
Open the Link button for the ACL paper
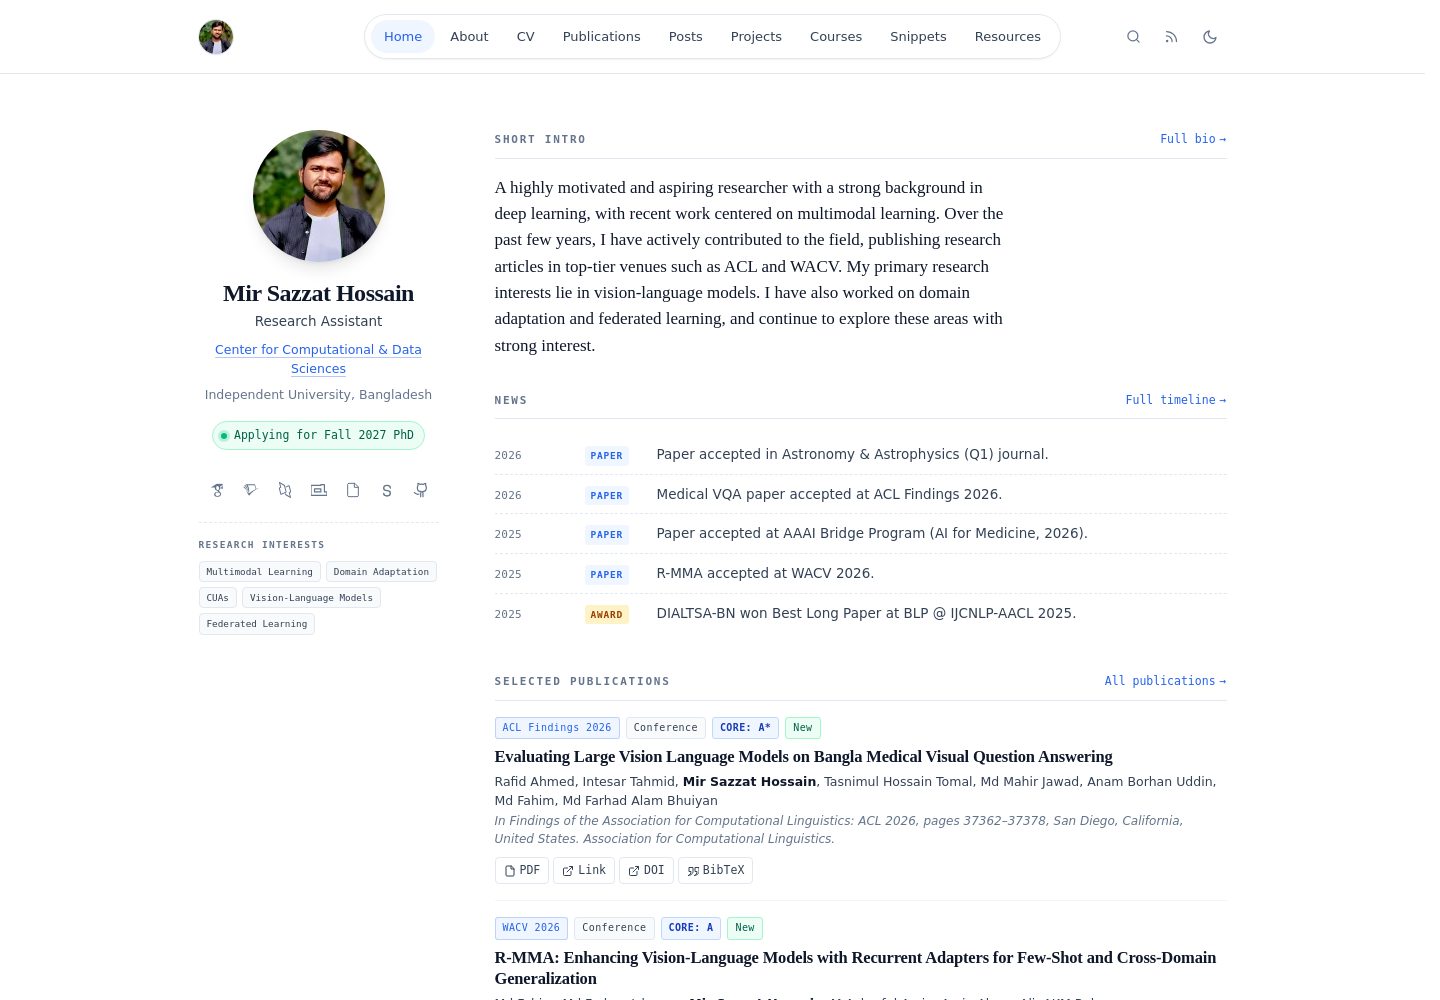click(x=584, y=871)
